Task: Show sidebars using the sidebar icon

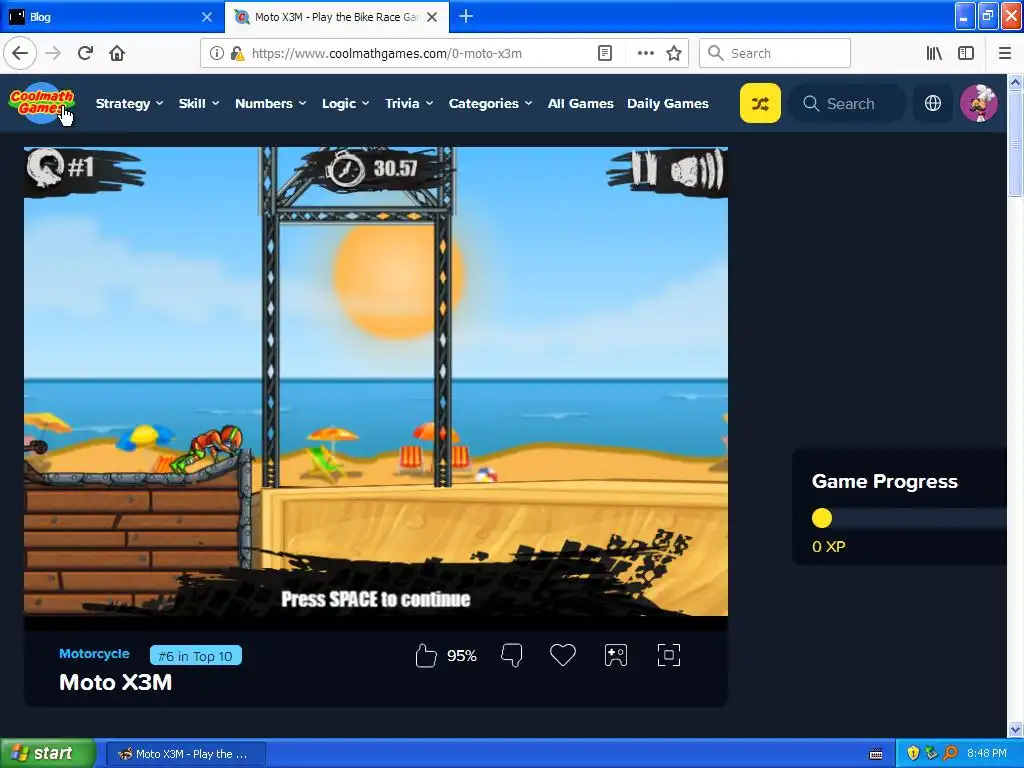Action: (x=966, y=53)
